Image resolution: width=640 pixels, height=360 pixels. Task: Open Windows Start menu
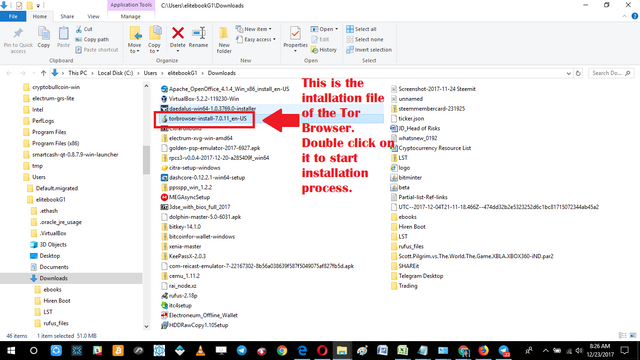click(11, 351)
